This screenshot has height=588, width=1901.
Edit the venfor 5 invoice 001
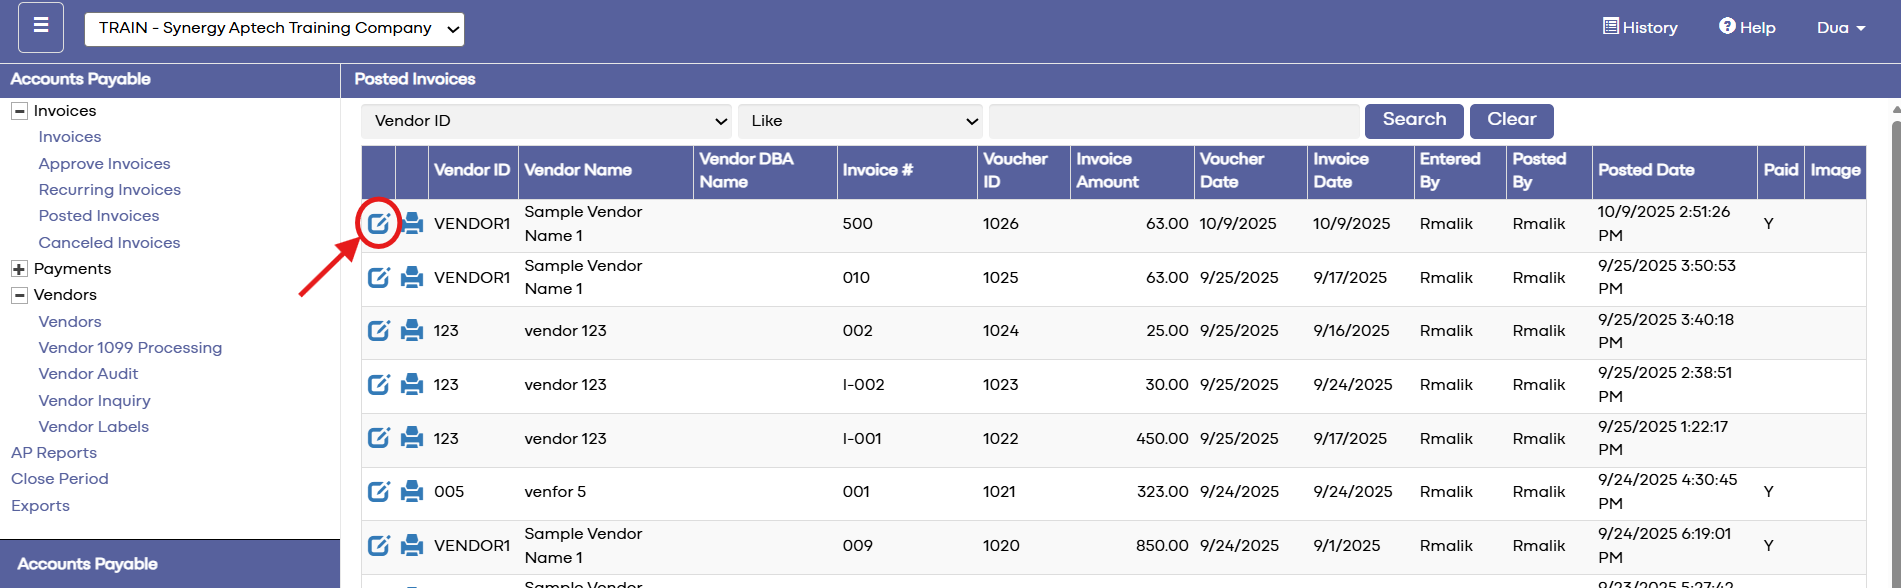point(378,492)
